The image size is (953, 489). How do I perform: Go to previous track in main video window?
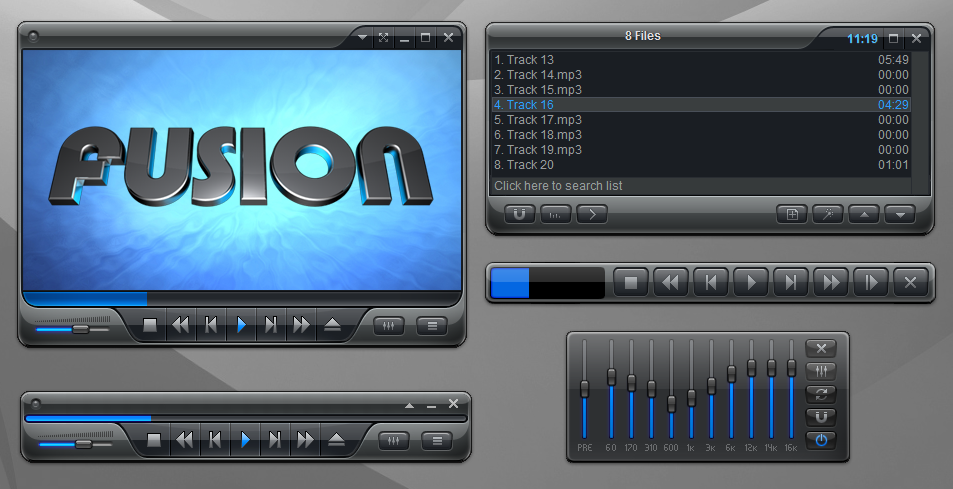tap(211, 326)
